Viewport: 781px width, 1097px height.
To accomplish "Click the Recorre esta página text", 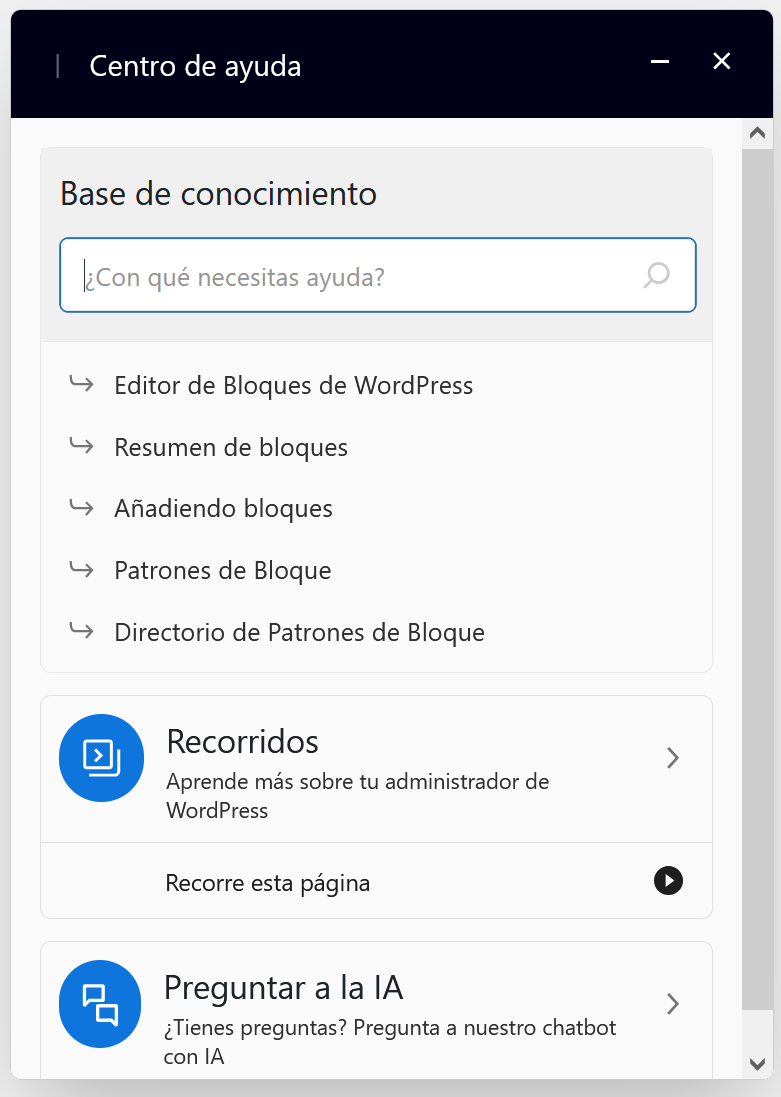I will coord(267,883).
